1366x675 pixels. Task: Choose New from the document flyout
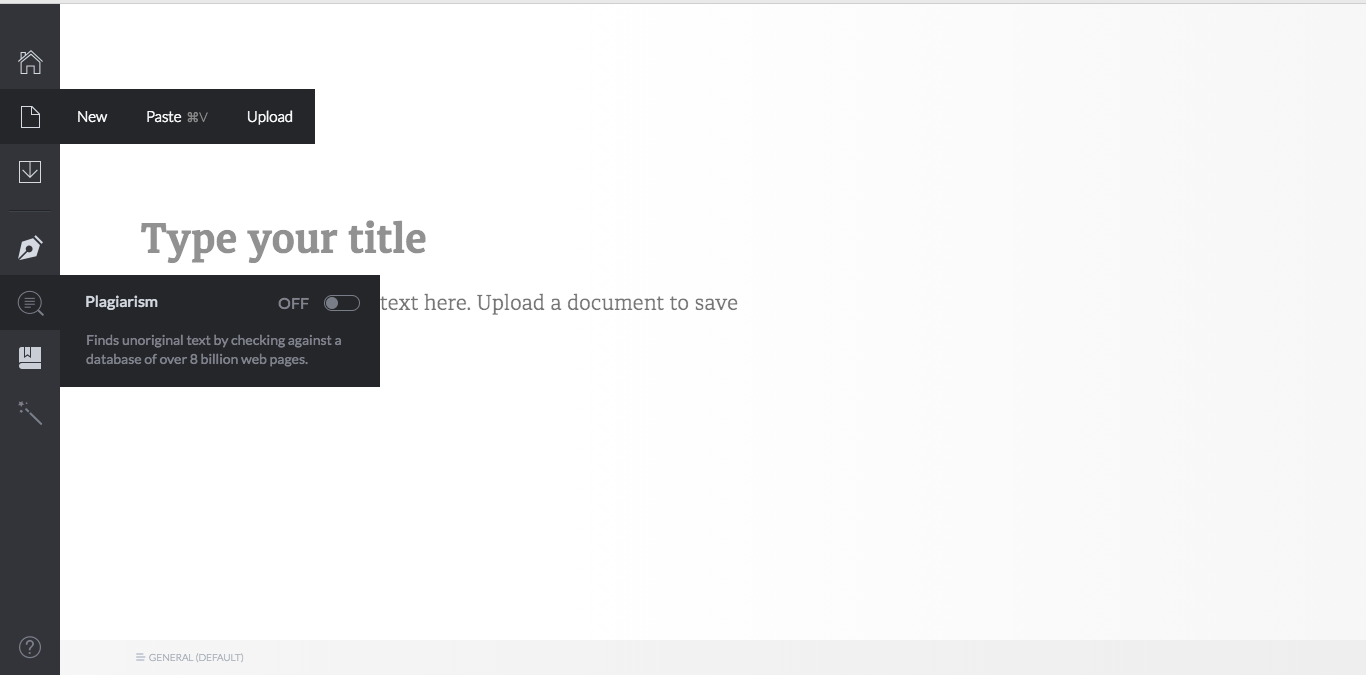point(92,117)
